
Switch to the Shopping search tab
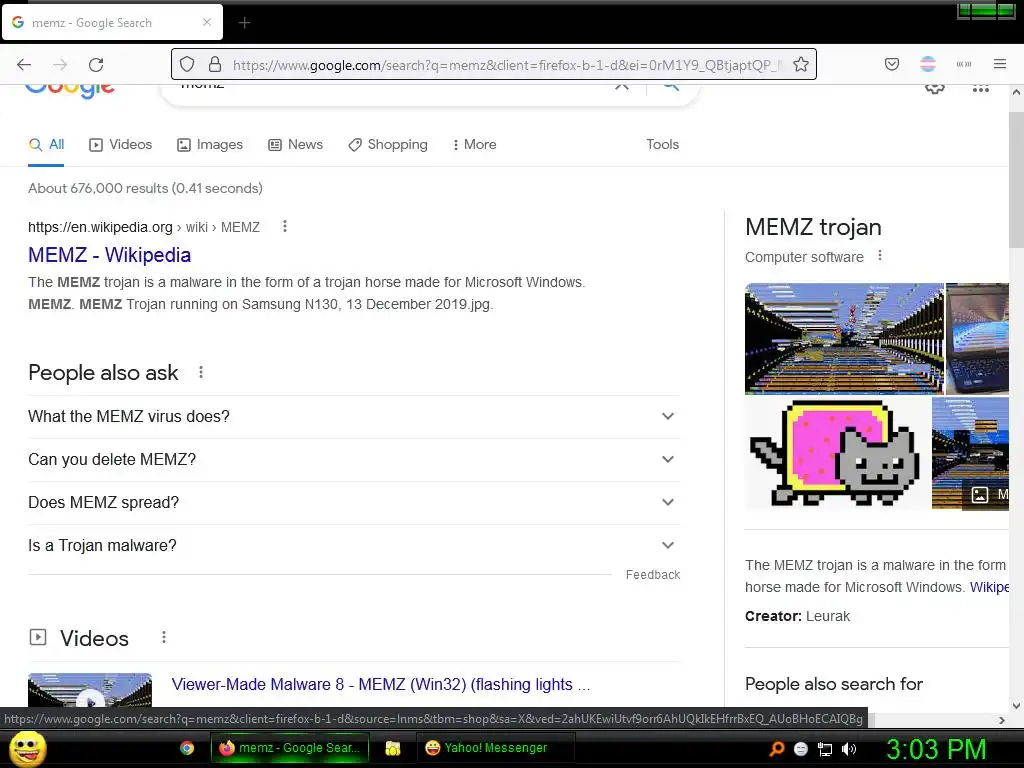(x=388, y=145)
